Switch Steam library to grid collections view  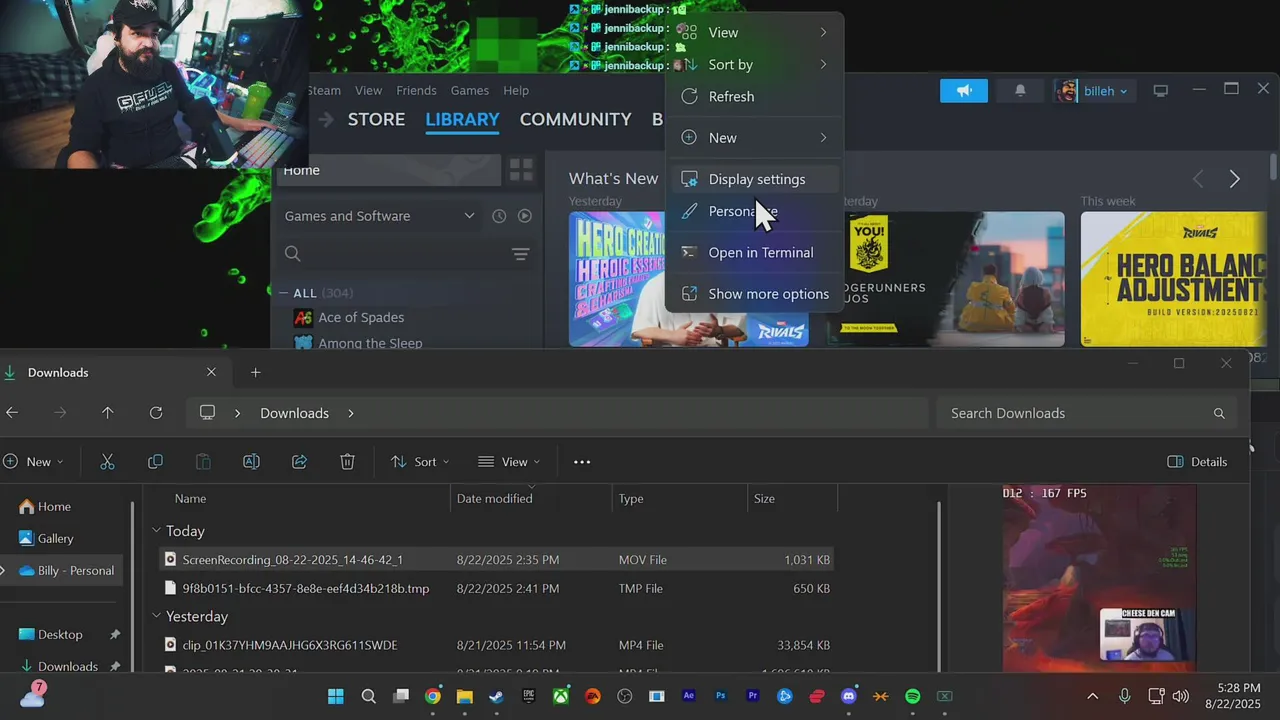(x=521, y=170)
